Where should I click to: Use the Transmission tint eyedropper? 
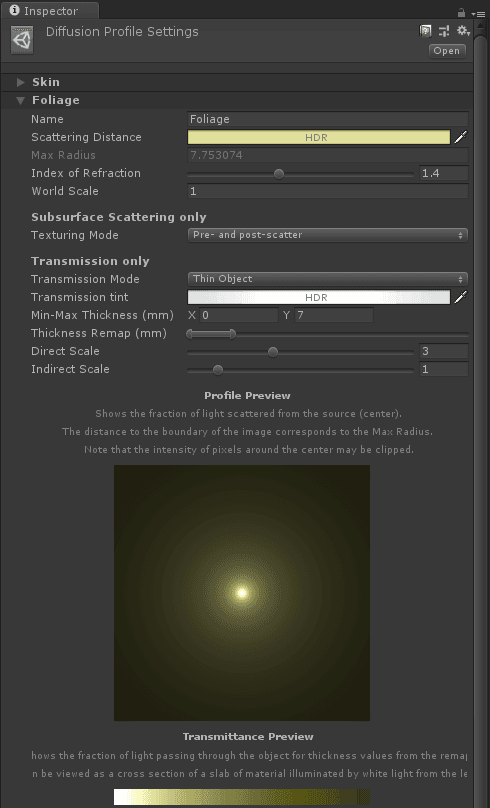pos(461,297)
